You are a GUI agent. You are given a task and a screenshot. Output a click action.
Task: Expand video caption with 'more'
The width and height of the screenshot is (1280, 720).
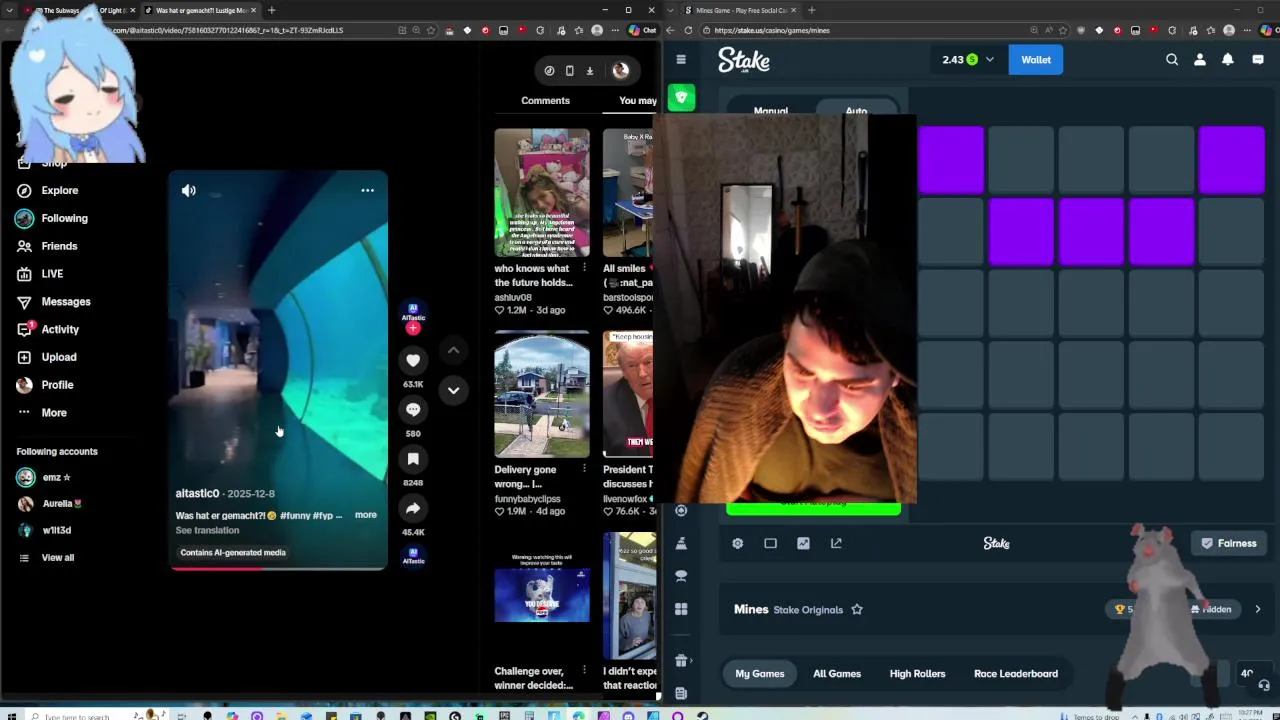366,515
